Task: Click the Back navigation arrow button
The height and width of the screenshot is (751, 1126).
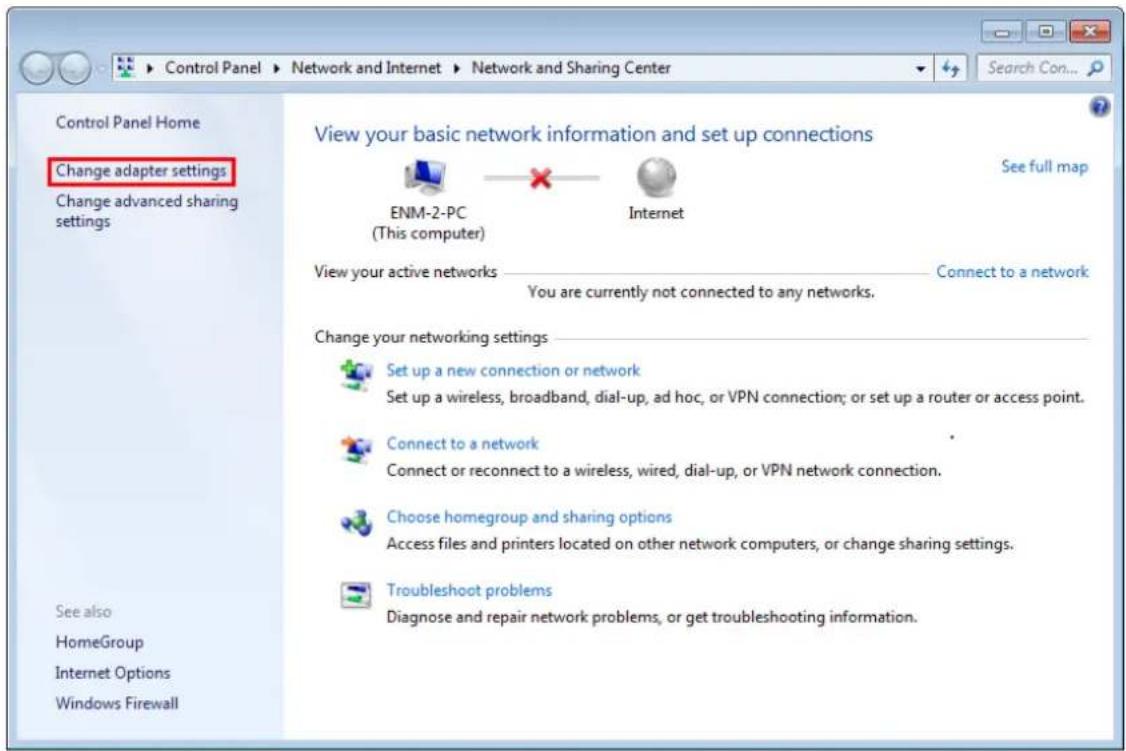Action: point(37,68)
